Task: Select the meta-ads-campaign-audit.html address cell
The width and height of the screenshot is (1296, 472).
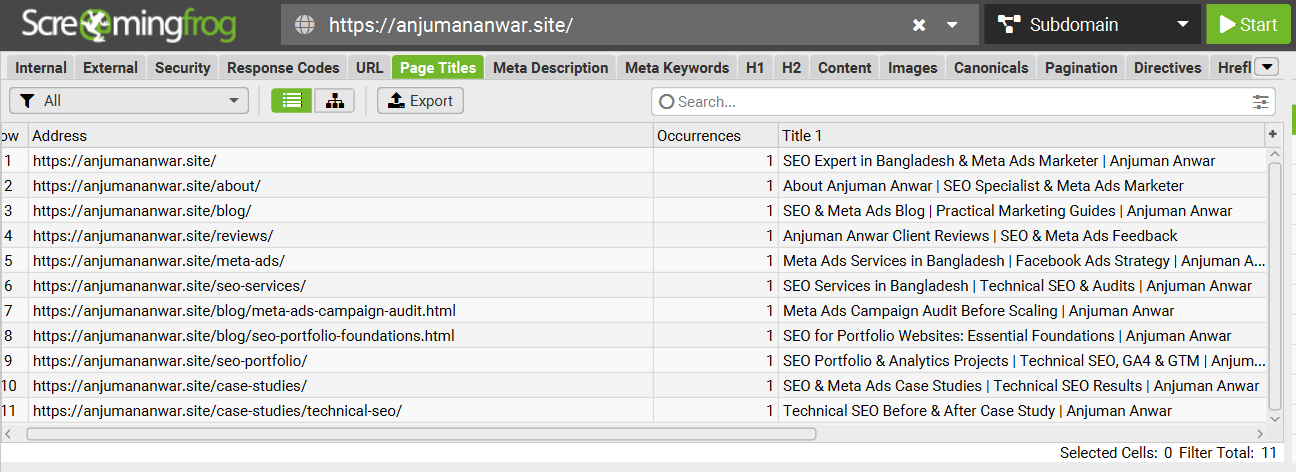Action: click(341, 311)
